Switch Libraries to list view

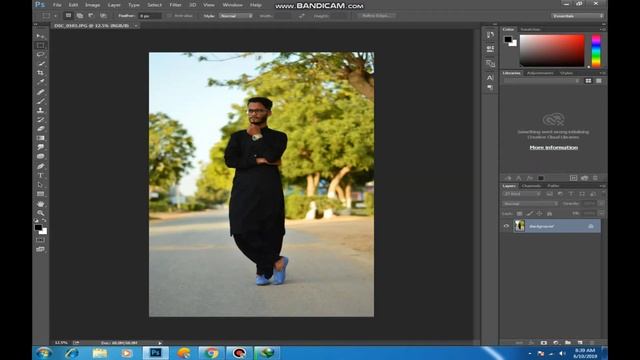598,81
